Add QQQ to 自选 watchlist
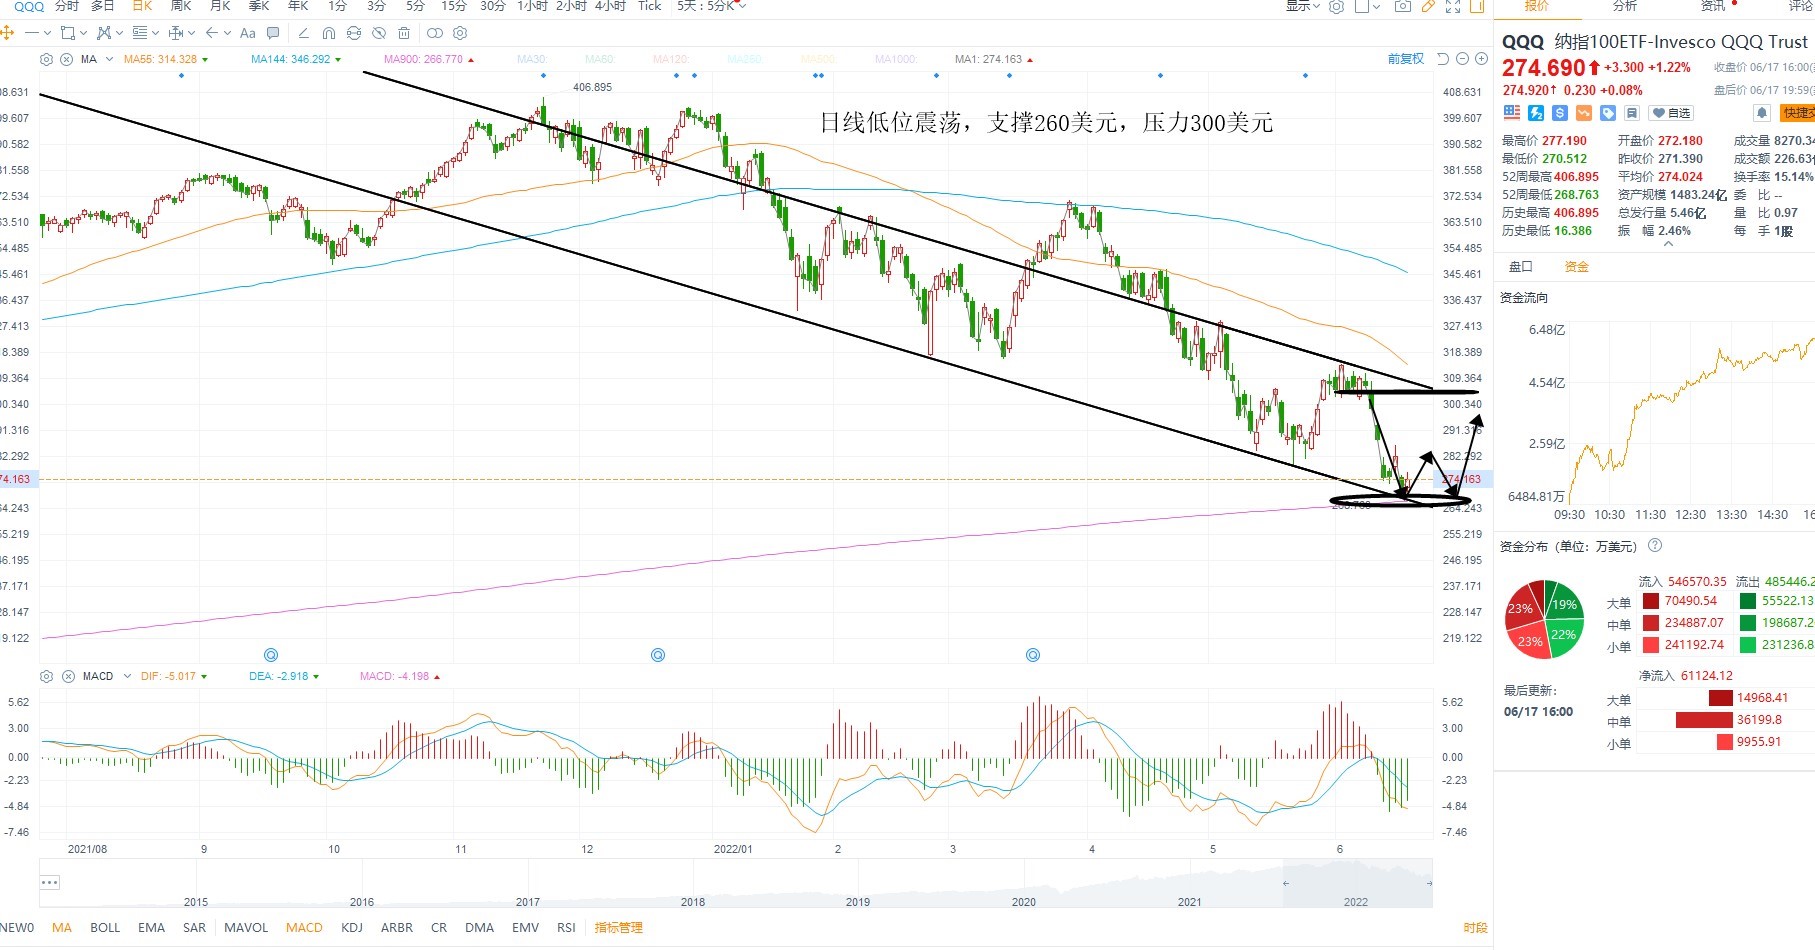Screen dimensions: 1815x950 (x=1671, y=113)
